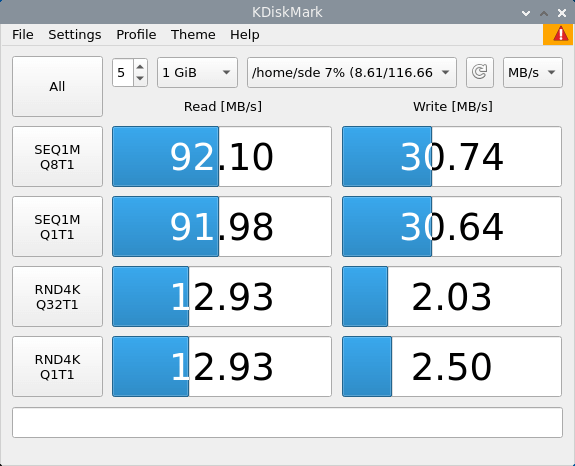The width and height of the screenshot is (575, 466).
Task: Open the /home/sde storage location dropdown
Action: (x=352, y=72)
